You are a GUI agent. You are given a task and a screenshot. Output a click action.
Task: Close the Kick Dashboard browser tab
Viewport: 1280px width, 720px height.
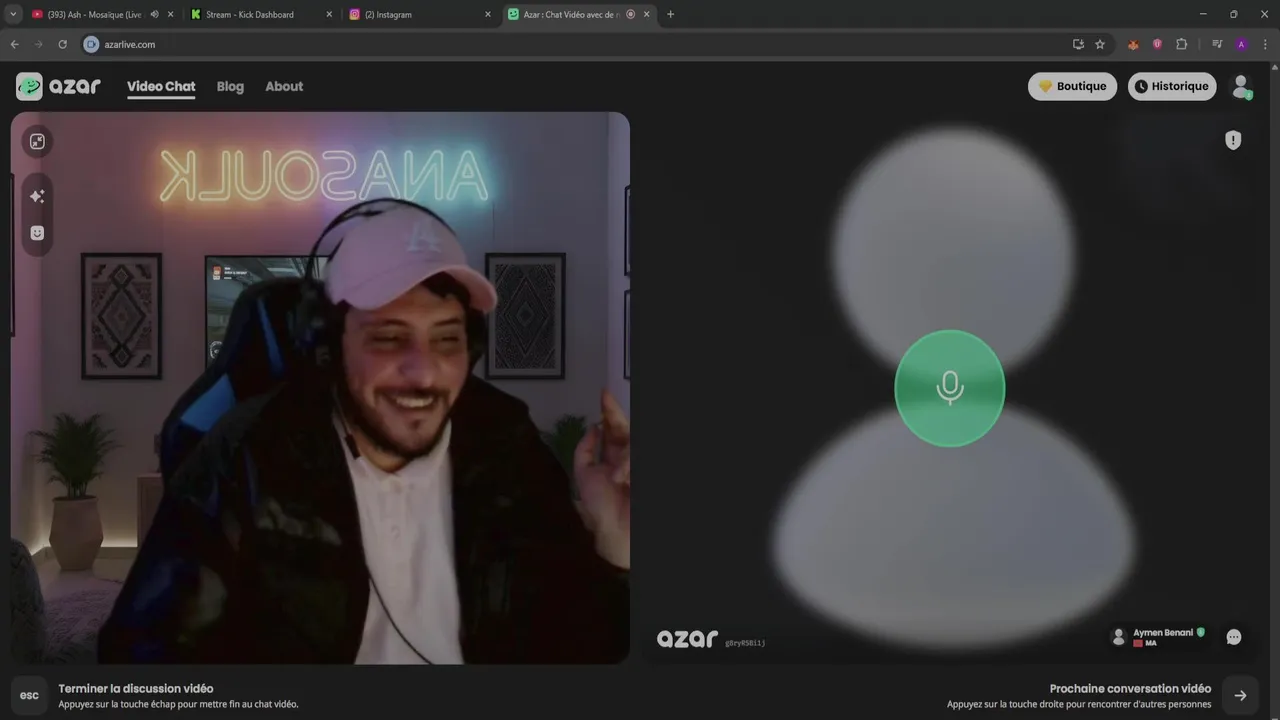[329, 14]
